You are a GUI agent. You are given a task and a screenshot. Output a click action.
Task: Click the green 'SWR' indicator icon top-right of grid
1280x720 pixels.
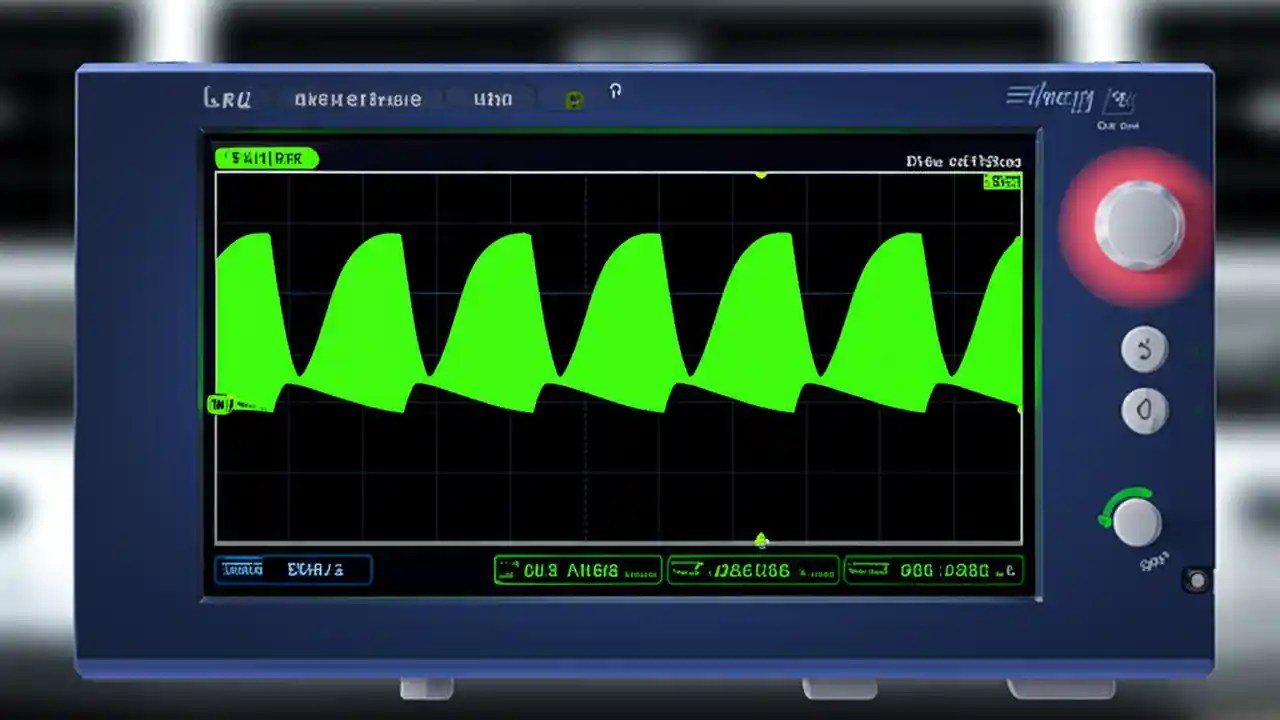coord(1003,181)
